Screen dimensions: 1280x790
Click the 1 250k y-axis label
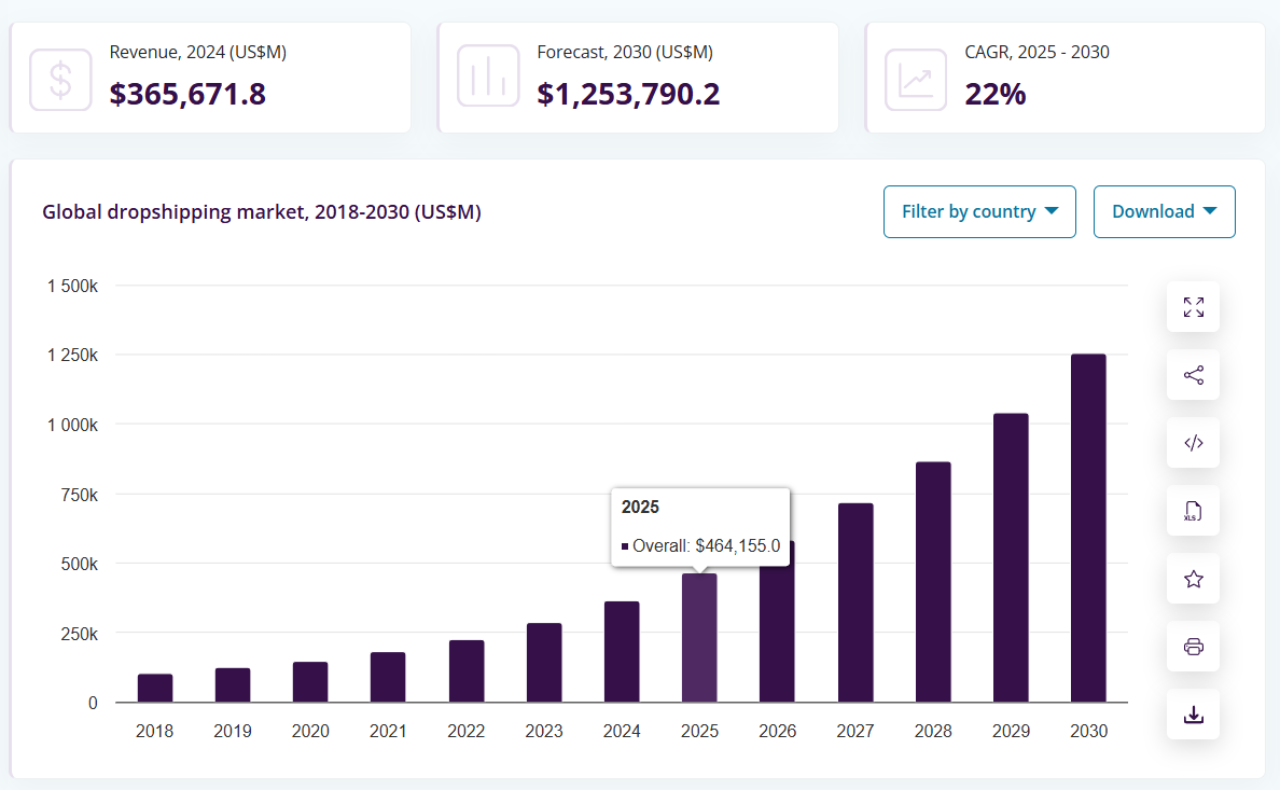73,355
